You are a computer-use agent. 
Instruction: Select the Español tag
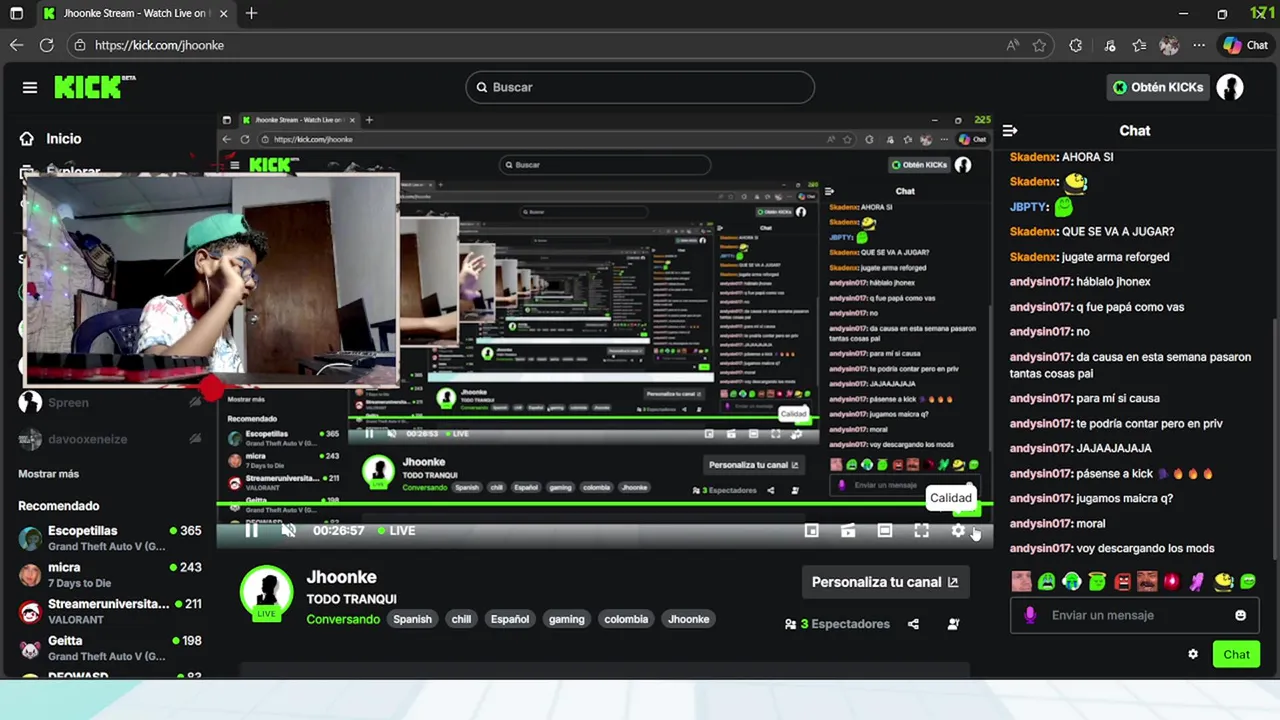coord(510,619)
